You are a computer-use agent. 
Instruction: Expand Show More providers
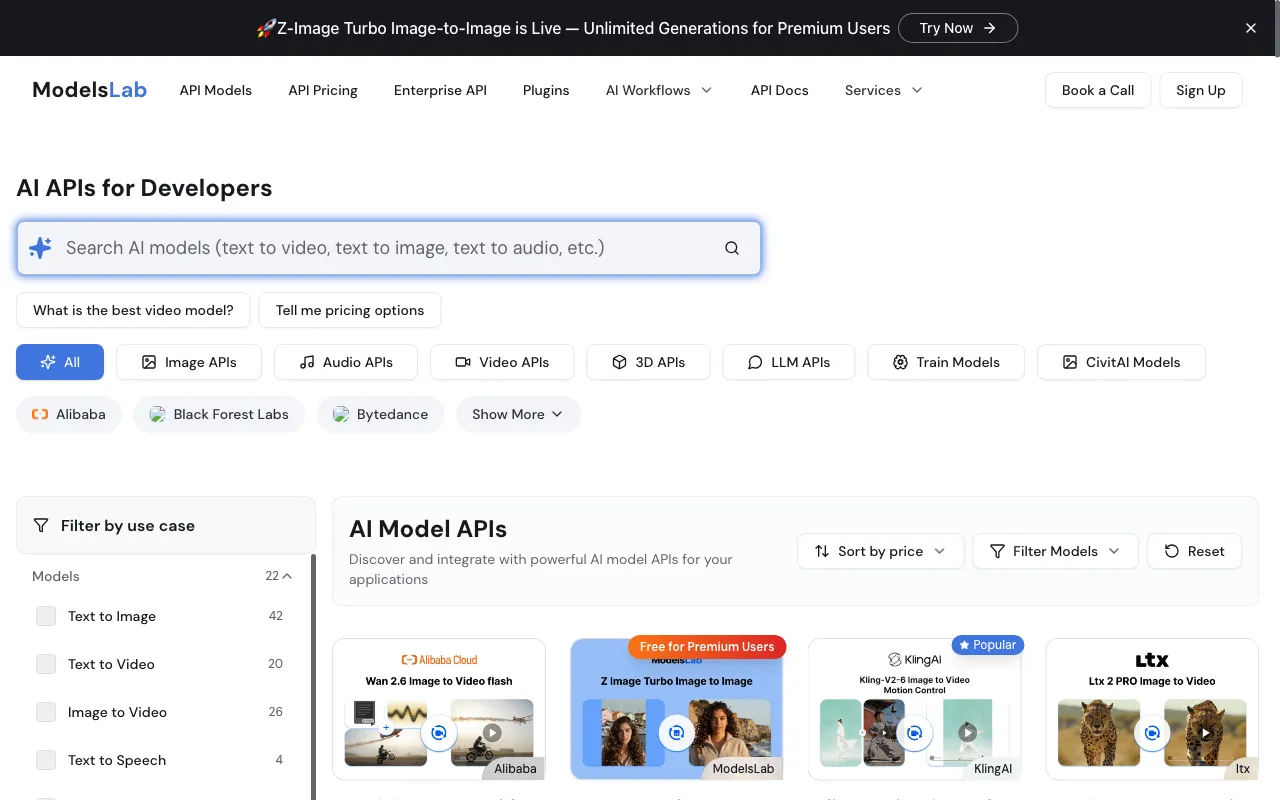tap(518, 414)
